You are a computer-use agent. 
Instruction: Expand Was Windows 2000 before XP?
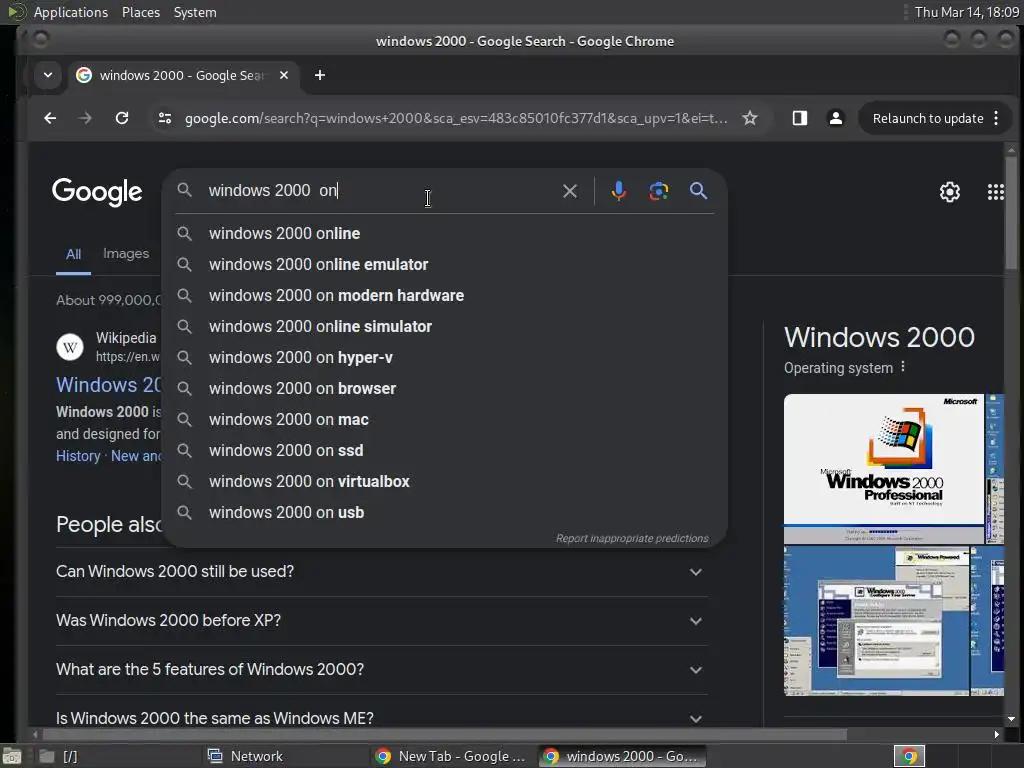(381, 620)
